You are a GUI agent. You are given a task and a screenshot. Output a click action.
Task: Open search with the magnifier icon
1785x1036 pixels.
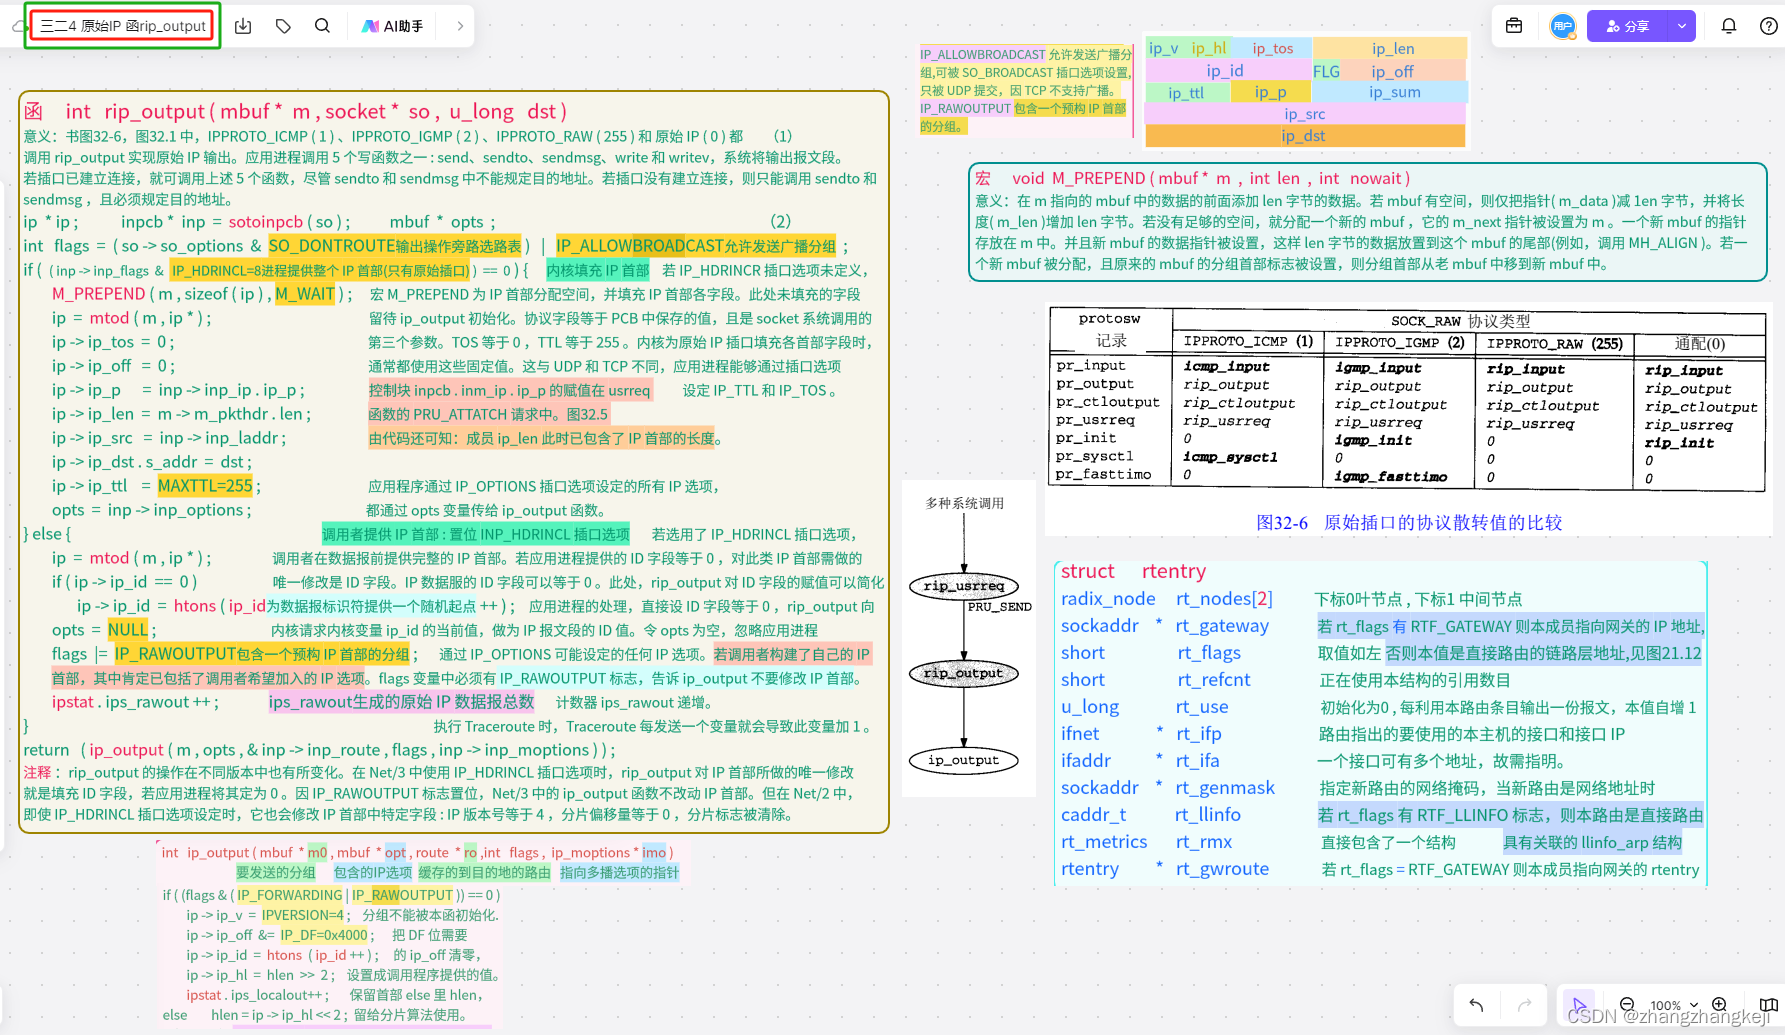[x=322, y=26]
